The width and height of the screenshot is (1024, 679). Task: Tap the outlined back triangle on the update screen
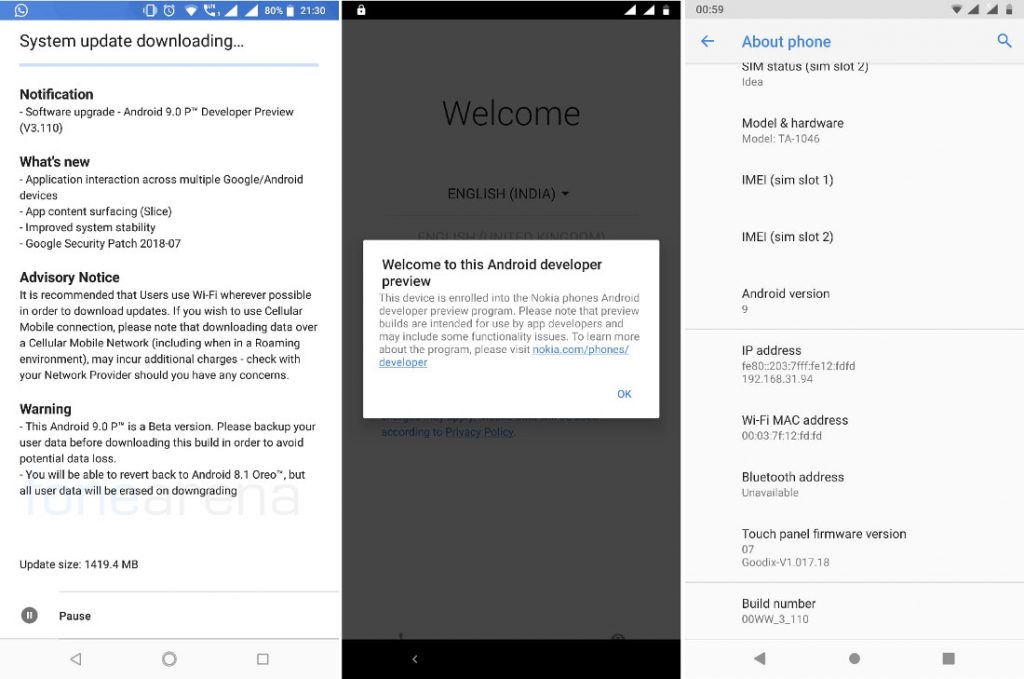pos(76,659)
